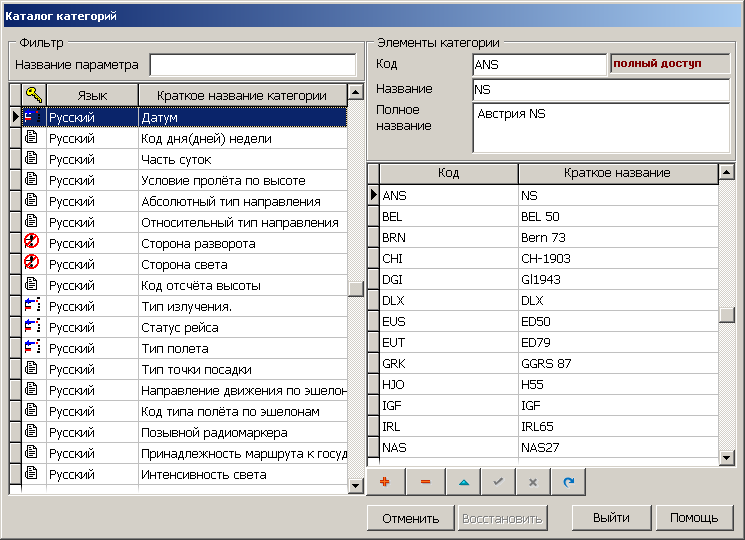Click the down arrow of elements scrollbar

click(x=727, y=457)
